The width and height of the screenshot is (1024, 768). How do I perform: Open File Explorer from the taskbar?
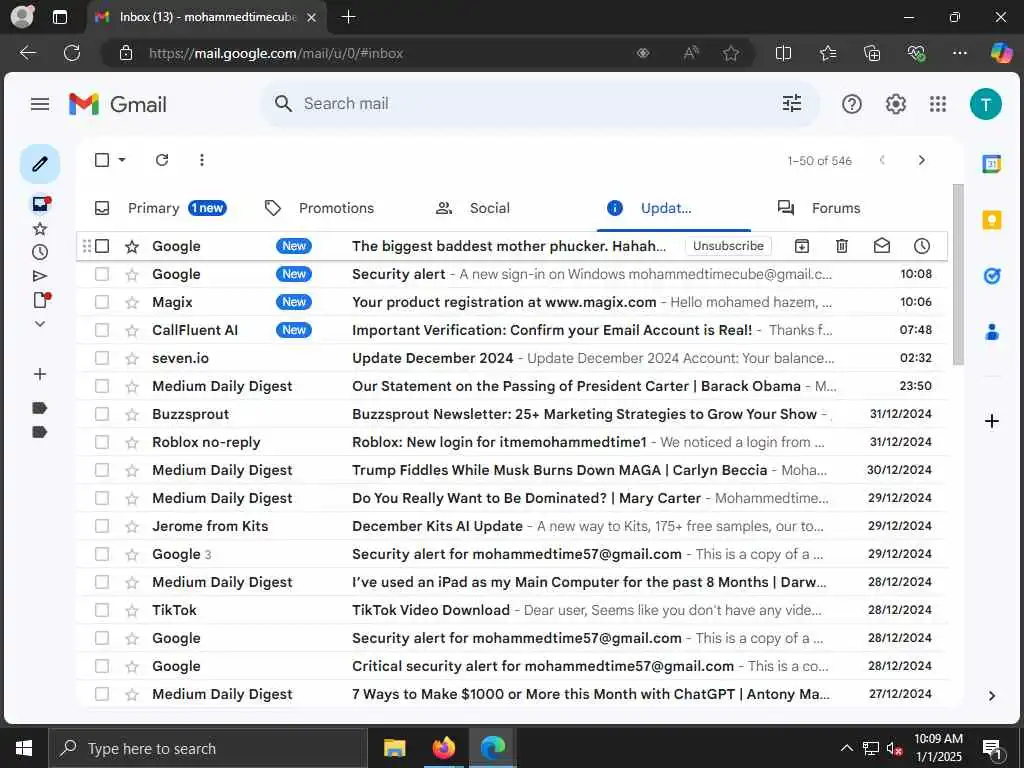pyautogui.click(x=394, y=748)
